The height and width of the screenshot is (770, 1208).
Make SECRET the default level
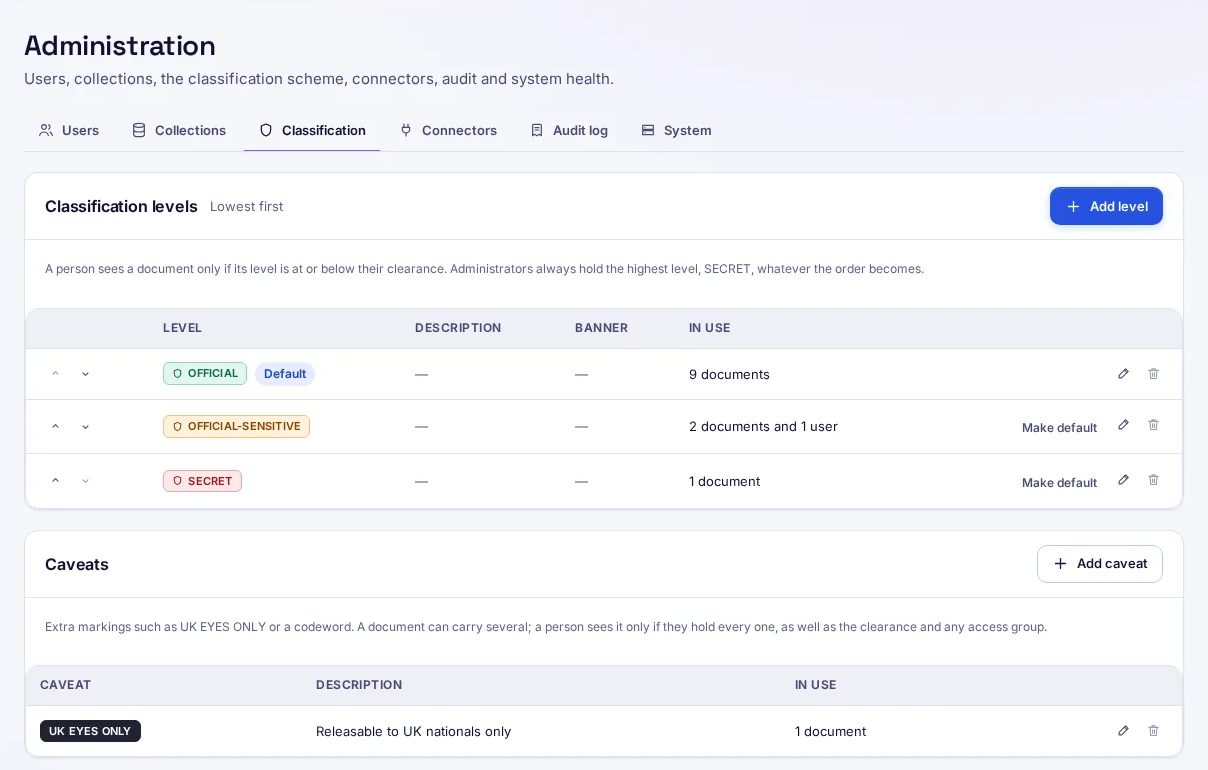1059,483
